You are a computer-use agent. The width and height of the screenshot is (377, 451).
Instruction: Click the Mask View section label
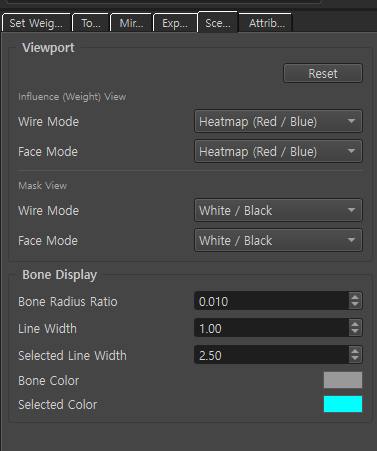point(42,186)
